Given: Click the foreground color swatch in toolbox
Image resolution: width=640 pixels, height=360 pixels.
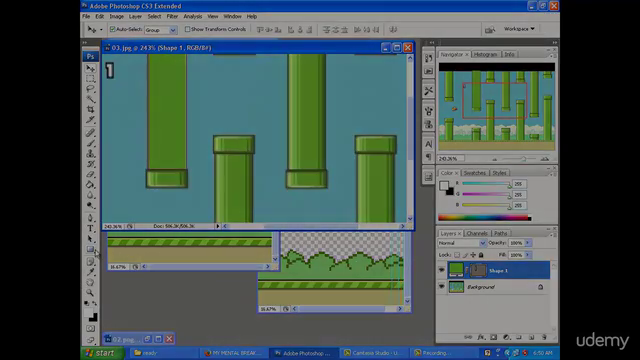Looking at the screenshot, I should (x=88, y=313).
